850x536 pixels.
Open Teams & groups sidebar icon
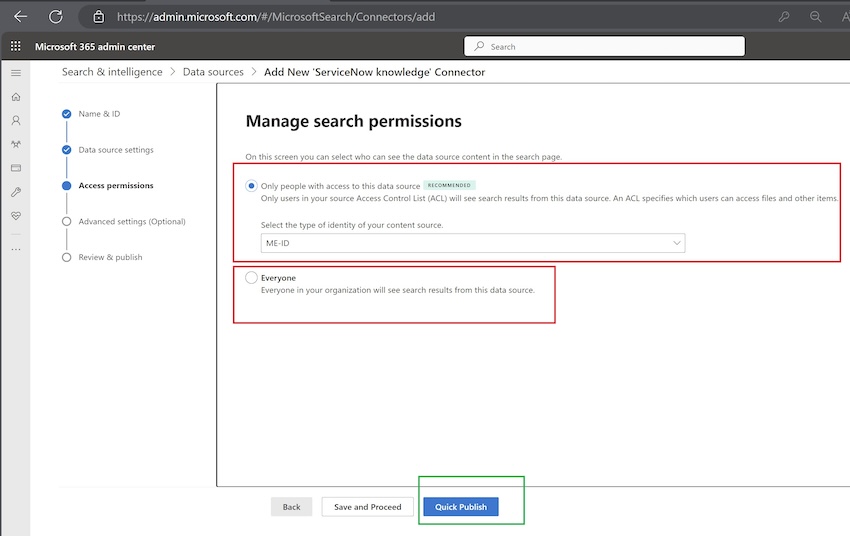coord(16,144)
